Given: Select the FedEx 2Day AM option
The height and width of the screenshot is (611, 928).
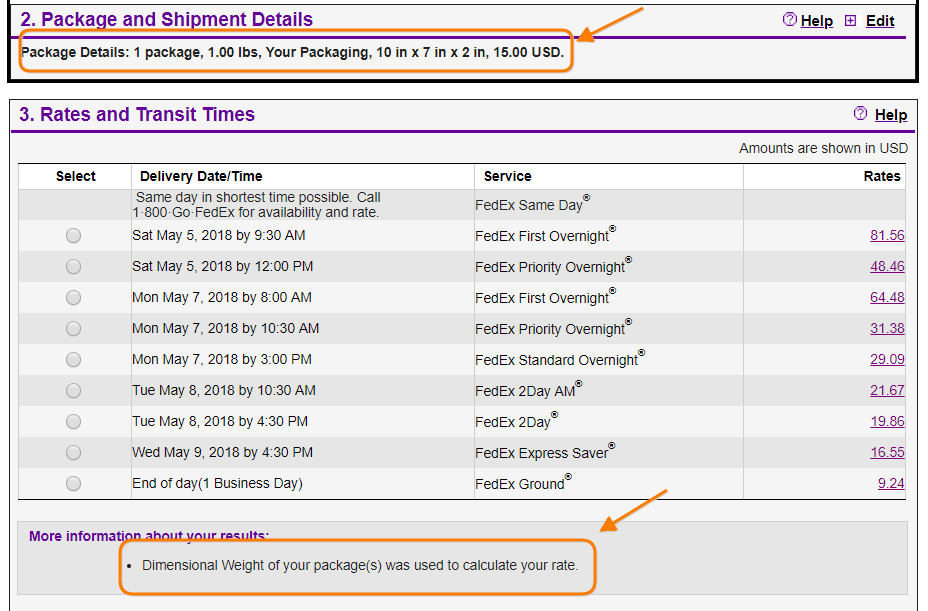Looking at the screenshot, I should point(72,389).
